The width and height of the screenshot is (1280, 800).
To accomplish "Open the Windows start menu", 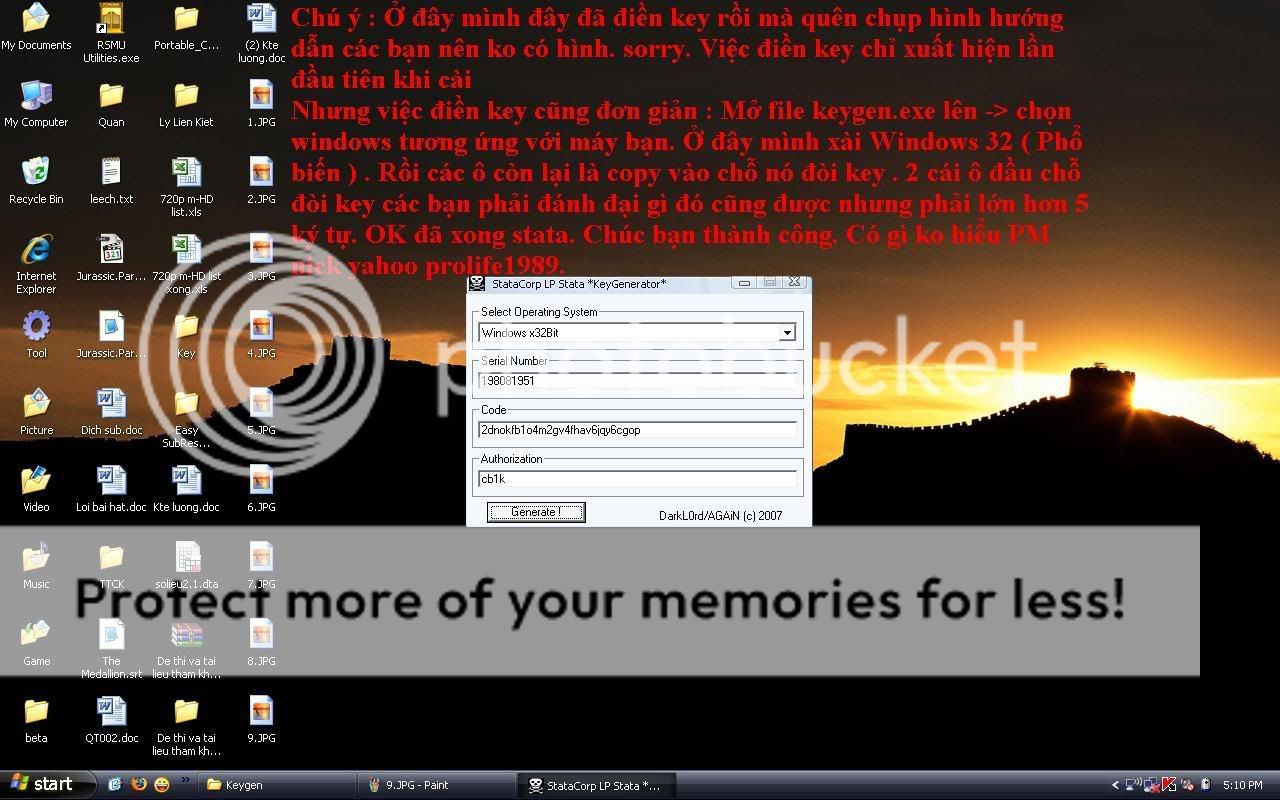I will click(x=48, y=784).
